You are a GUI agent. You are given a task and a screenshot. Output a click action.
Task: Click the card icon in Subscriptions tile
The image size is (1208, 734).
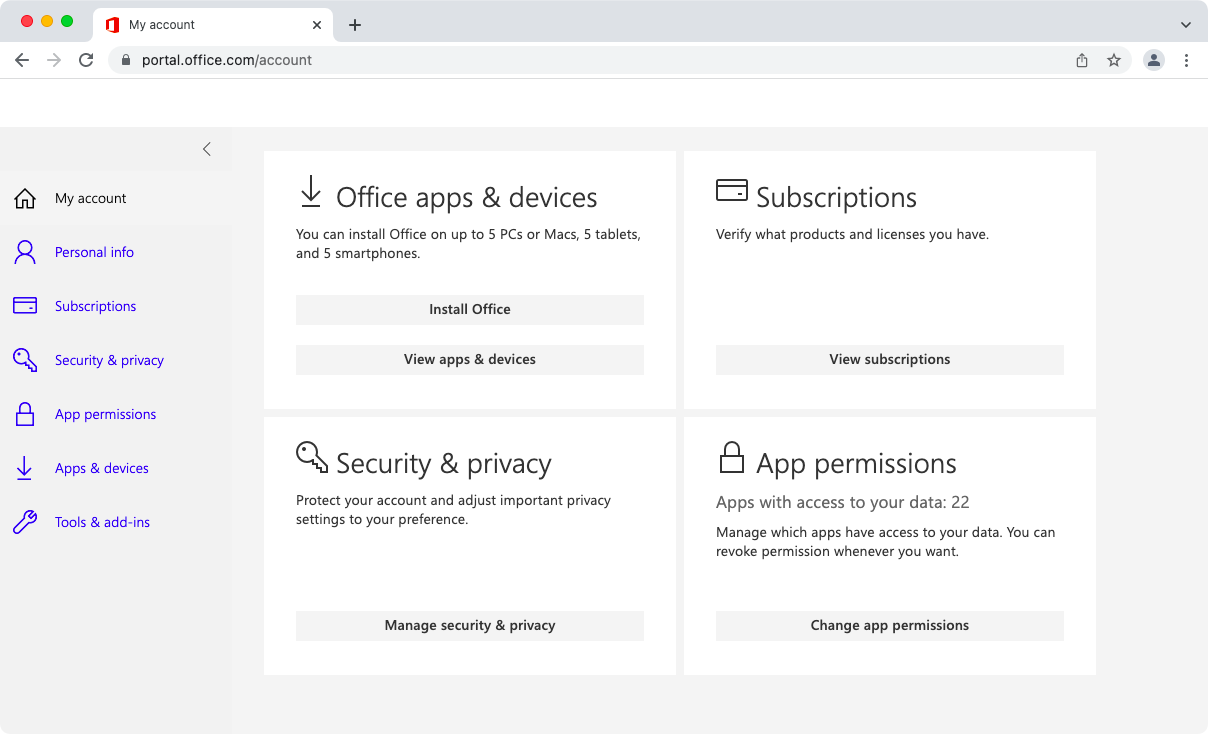(732, 190)
